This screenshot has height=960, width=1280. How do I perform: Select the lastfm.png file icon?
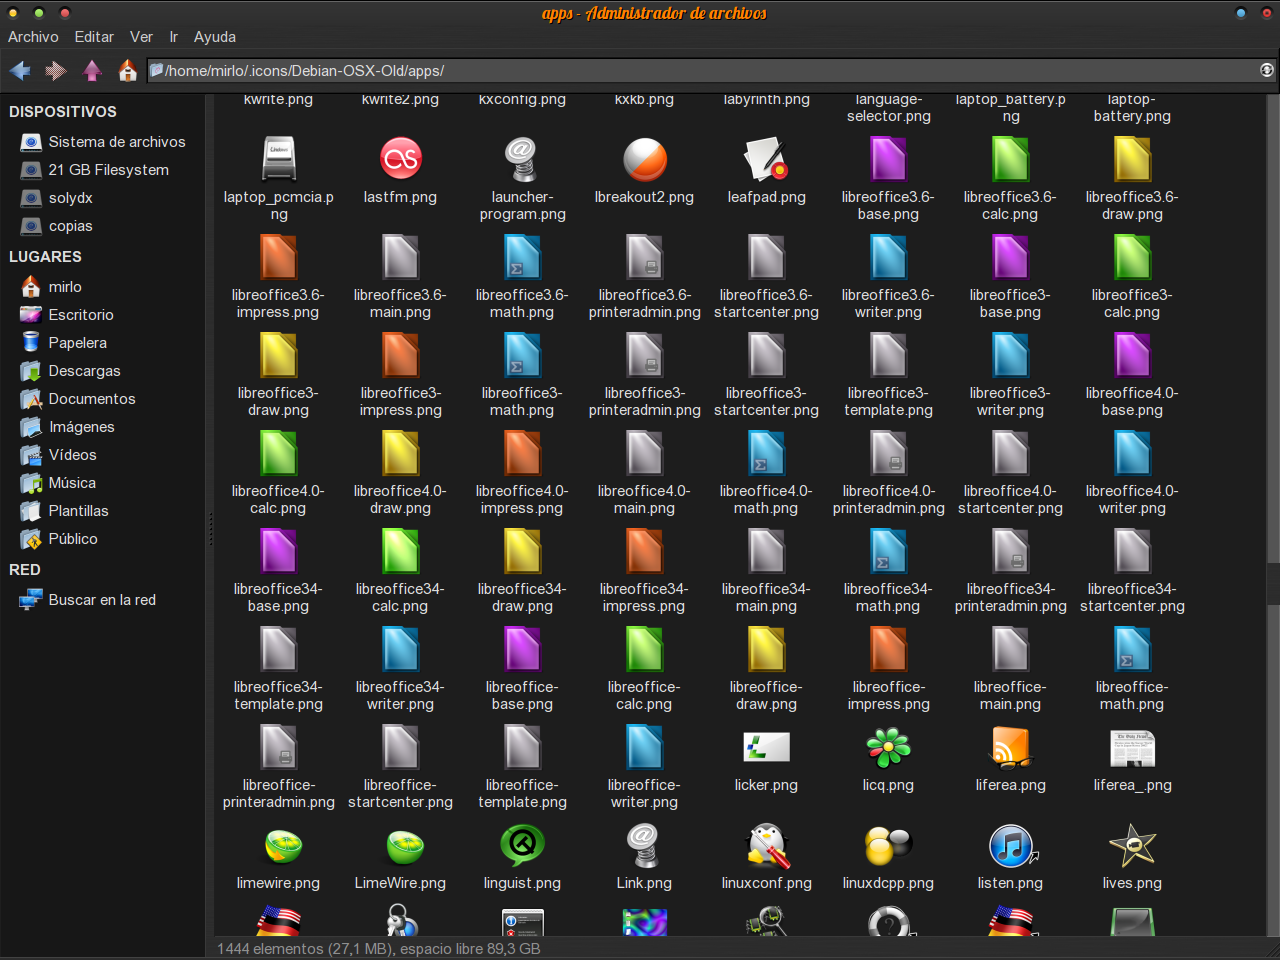coord(400,159)
